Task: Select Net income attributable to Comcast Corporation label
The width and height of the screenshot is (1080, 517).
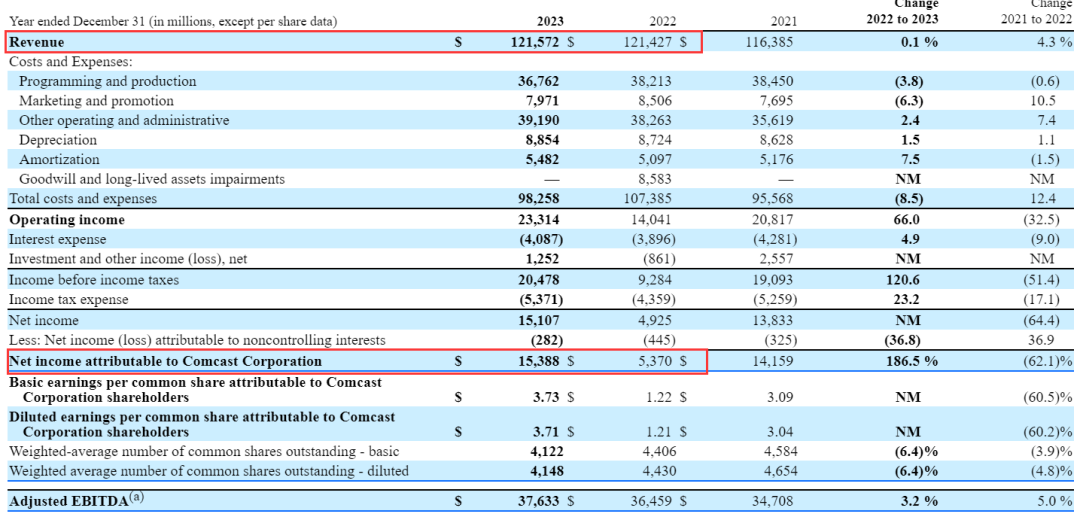Action: pyautogui.click(x=165, y=361)
